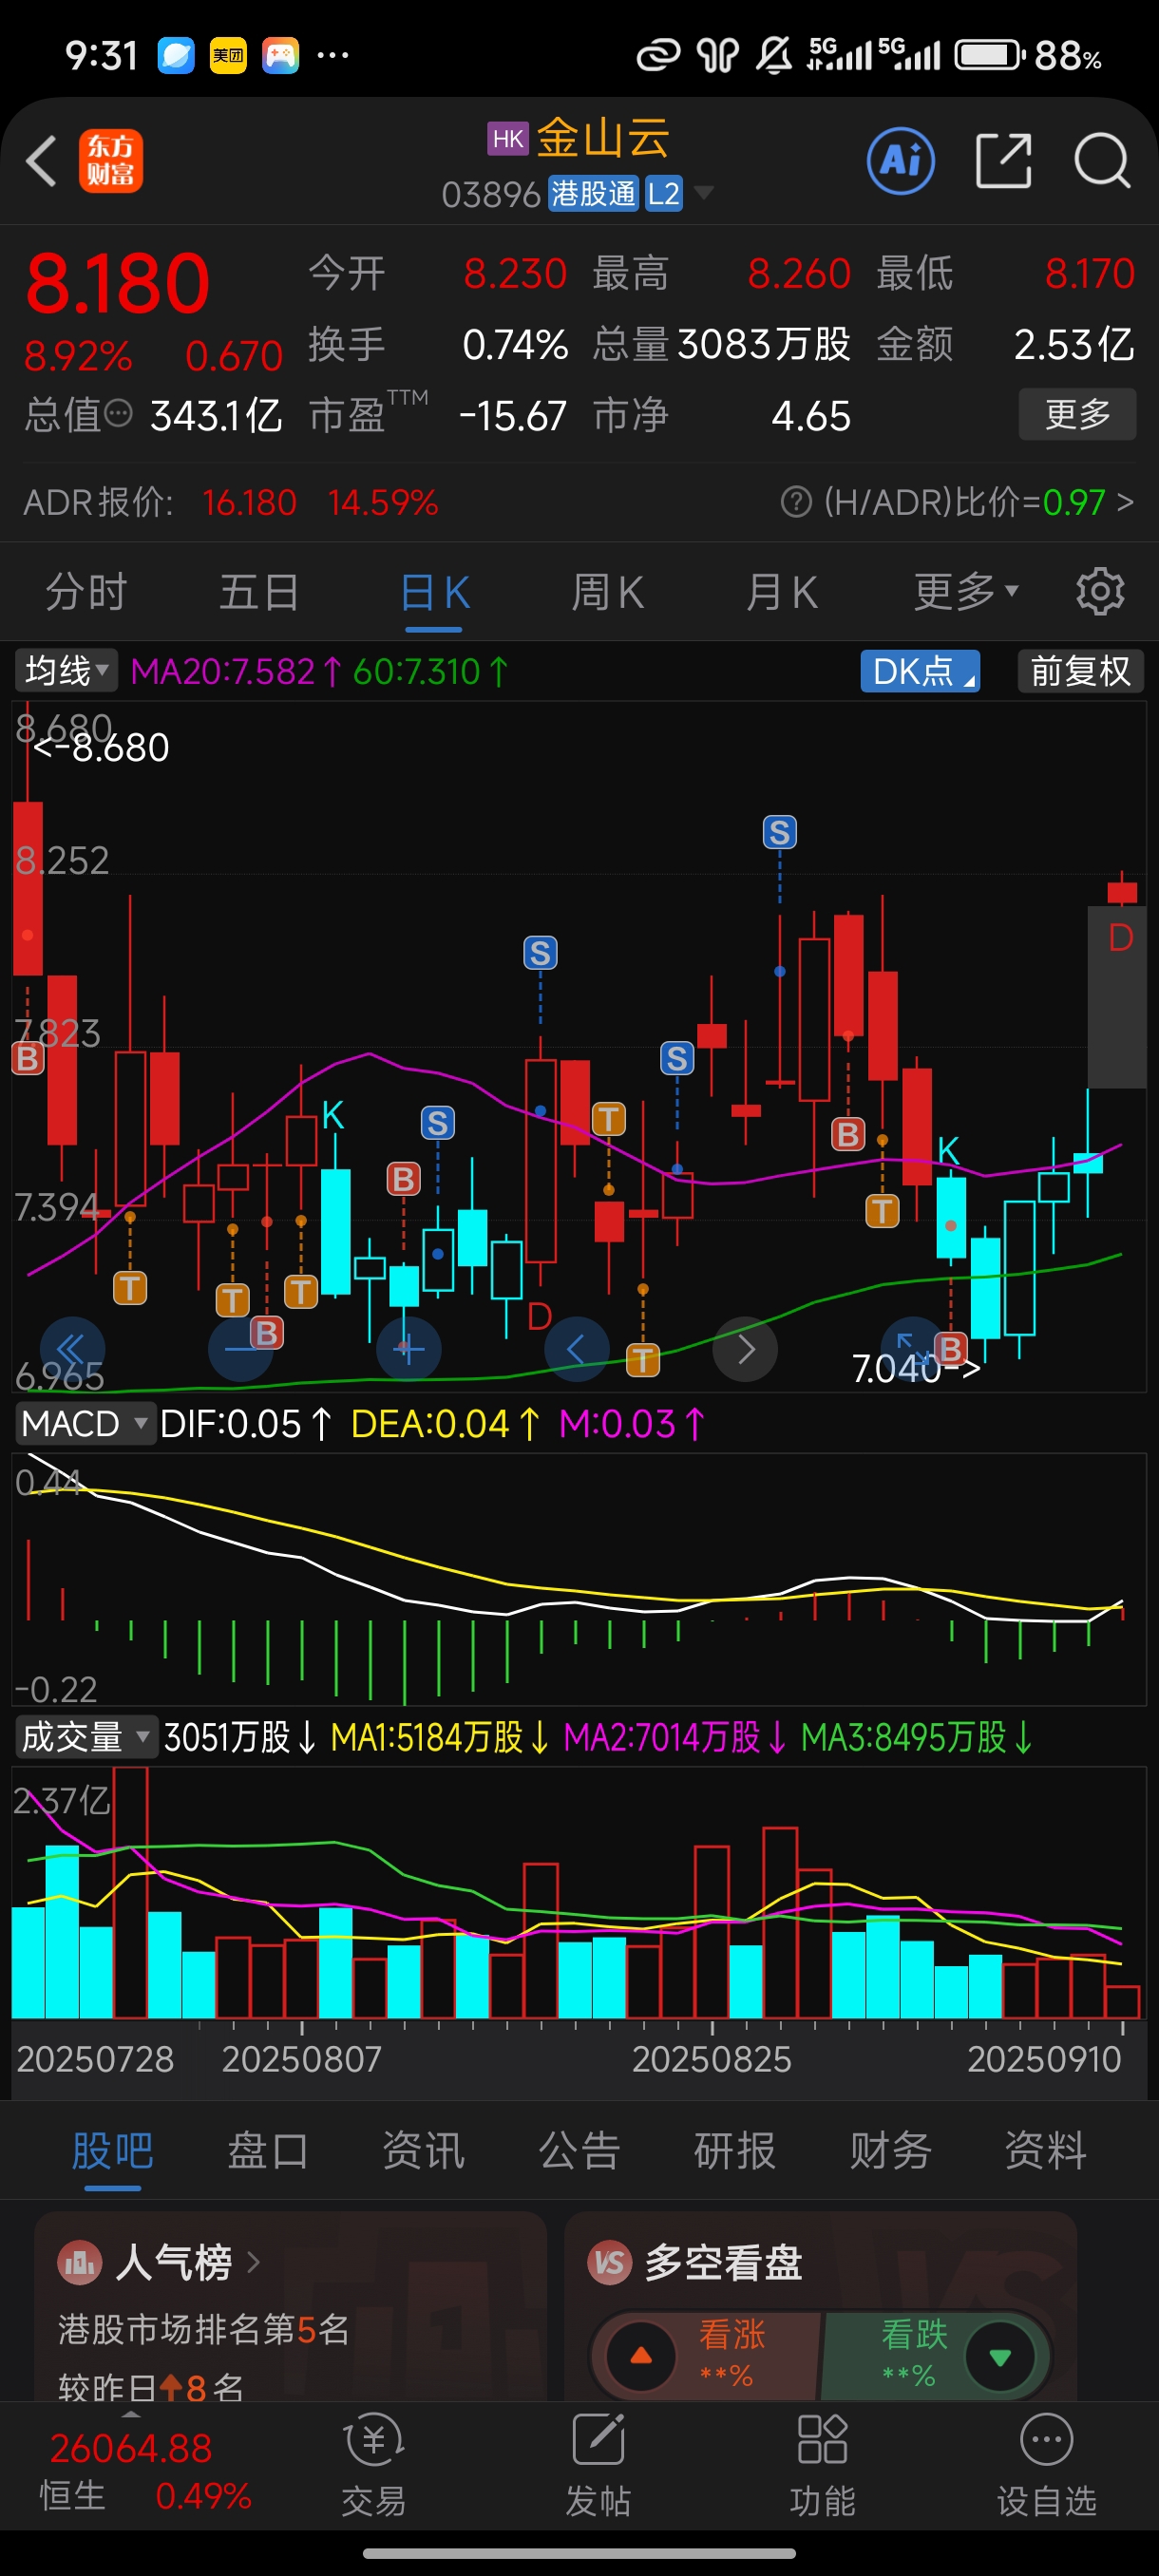Image resolution: width=1159 pixels, height=2576 pixels.
Task: Tap the share icon
Action: pos(1003,160)
